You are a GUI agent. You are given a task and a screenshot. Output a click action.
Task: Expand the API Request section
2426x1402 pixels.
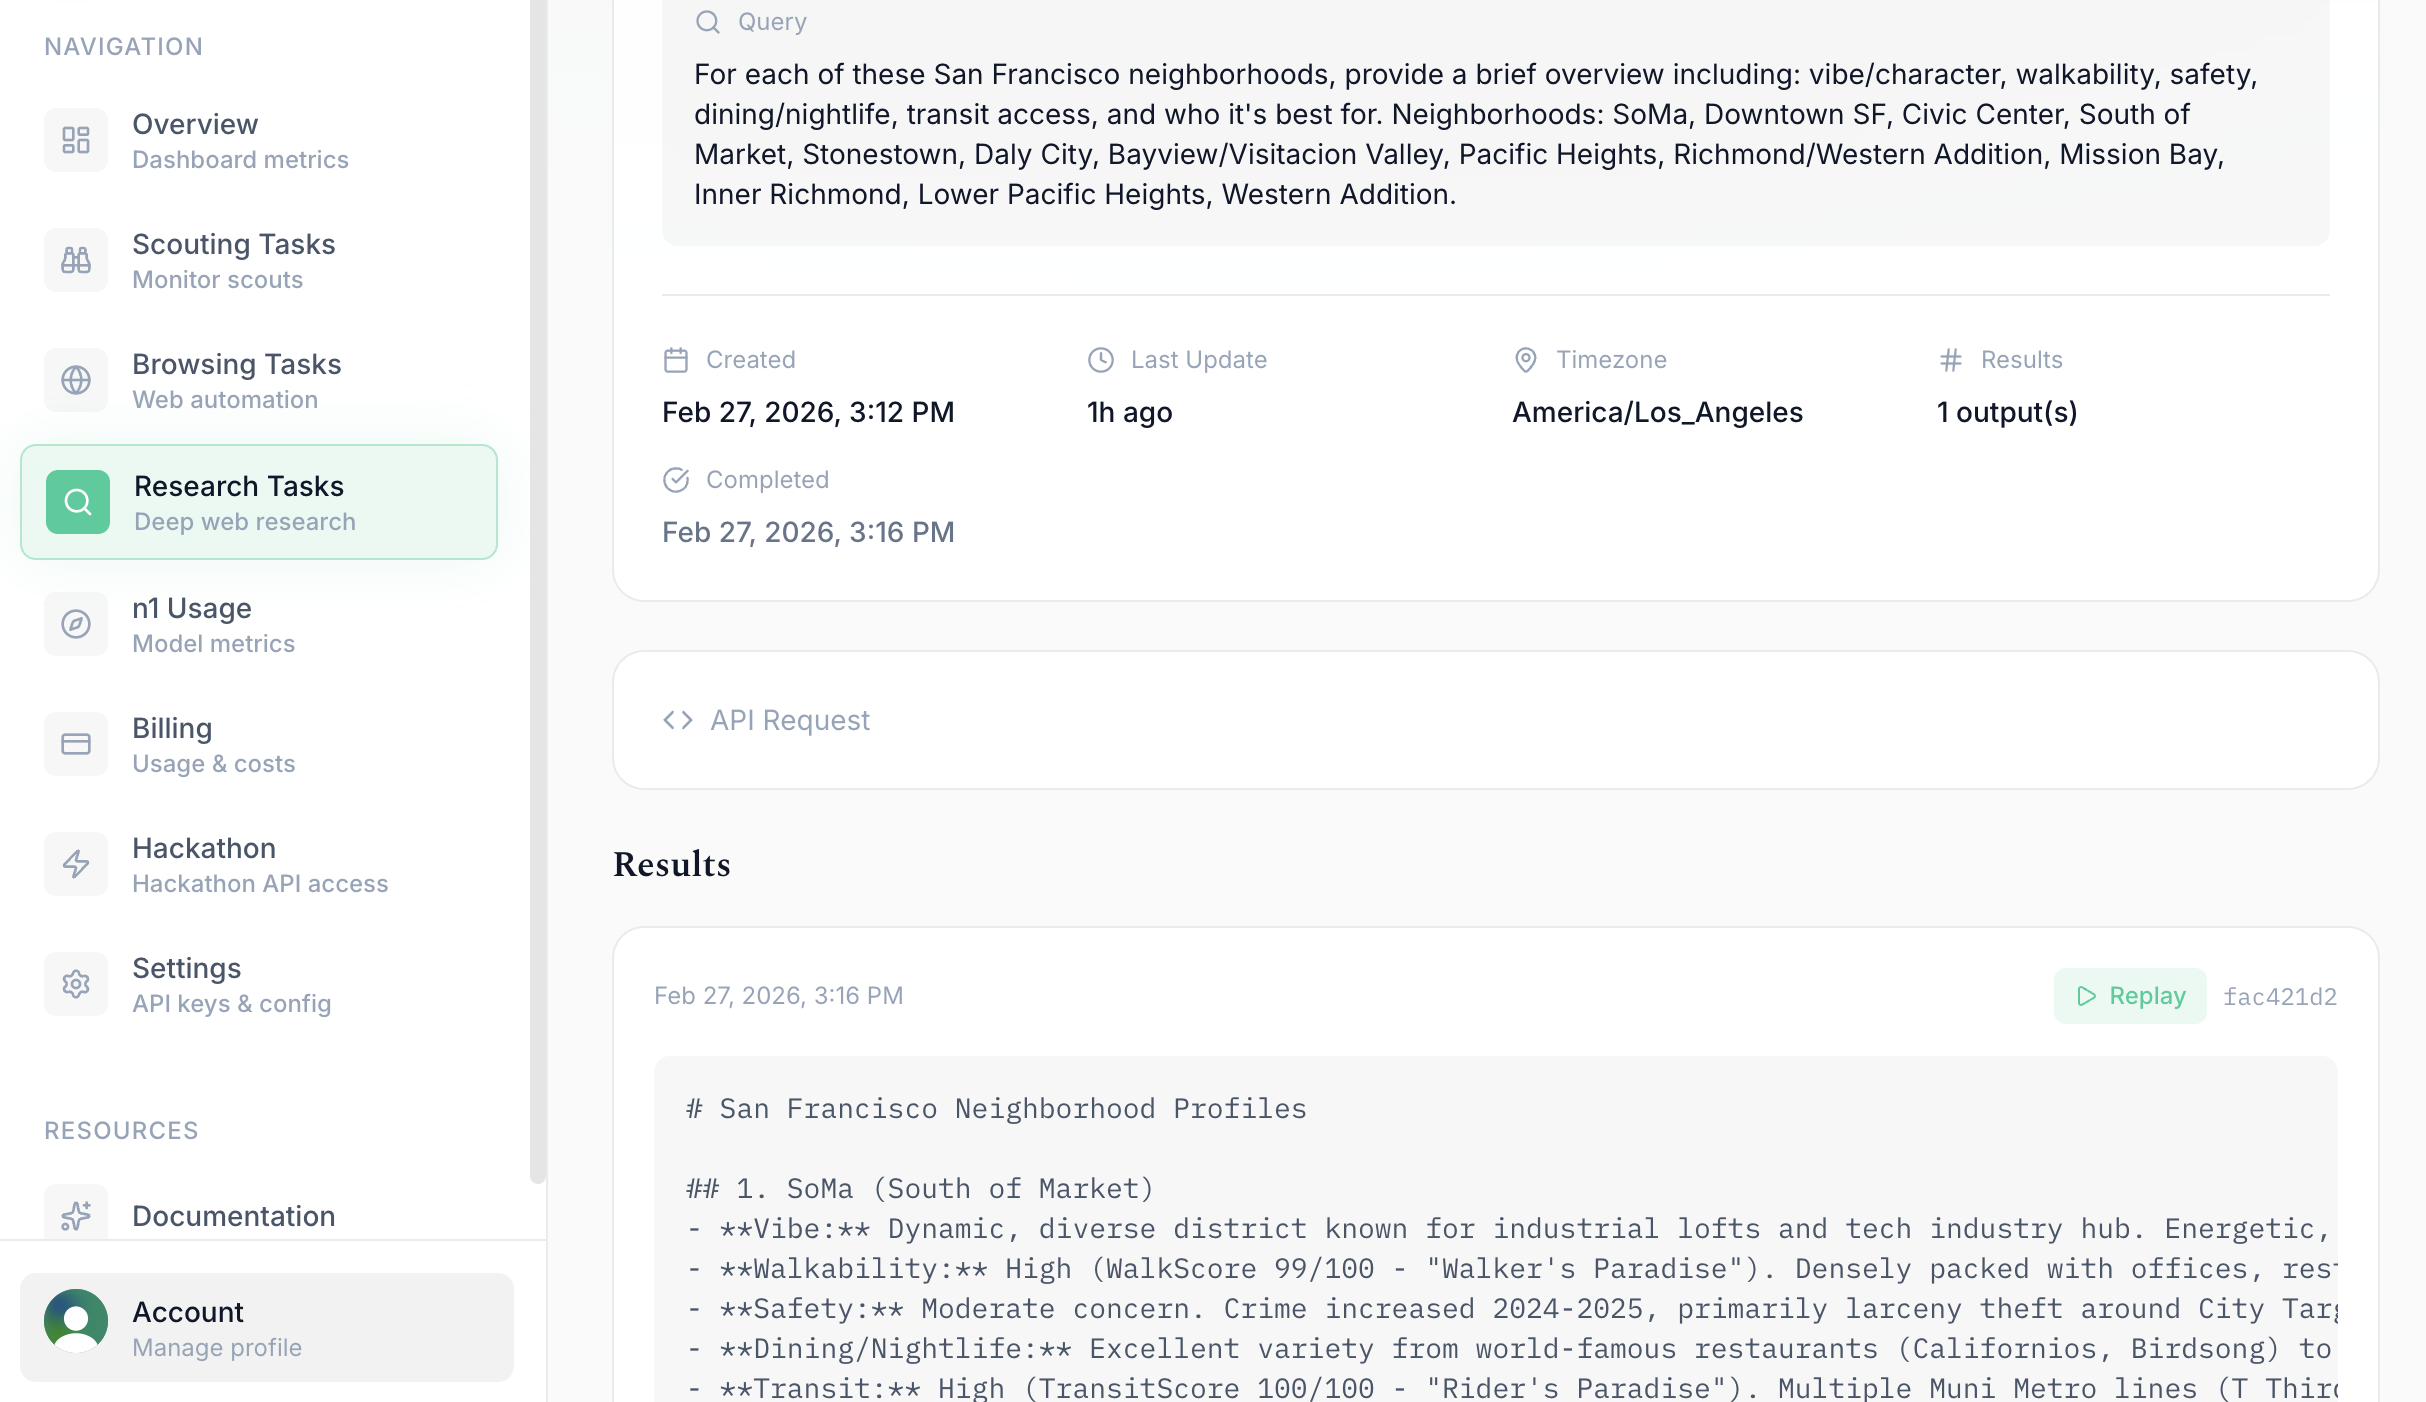[x=1495, y=720]
